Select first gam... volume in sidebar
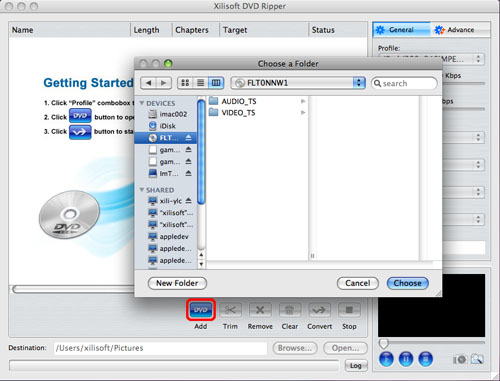 pyautogui.click(x=165, y=150)
